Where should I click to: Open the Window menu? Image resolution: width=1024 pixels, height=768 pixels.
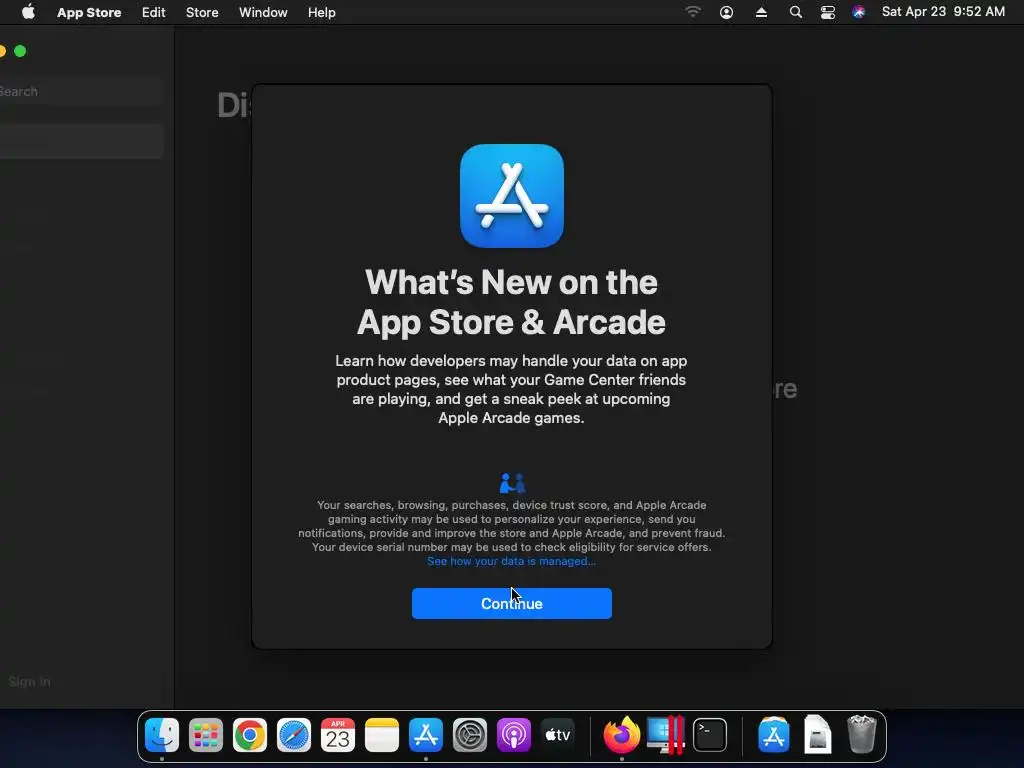click(x=263, y=12)
